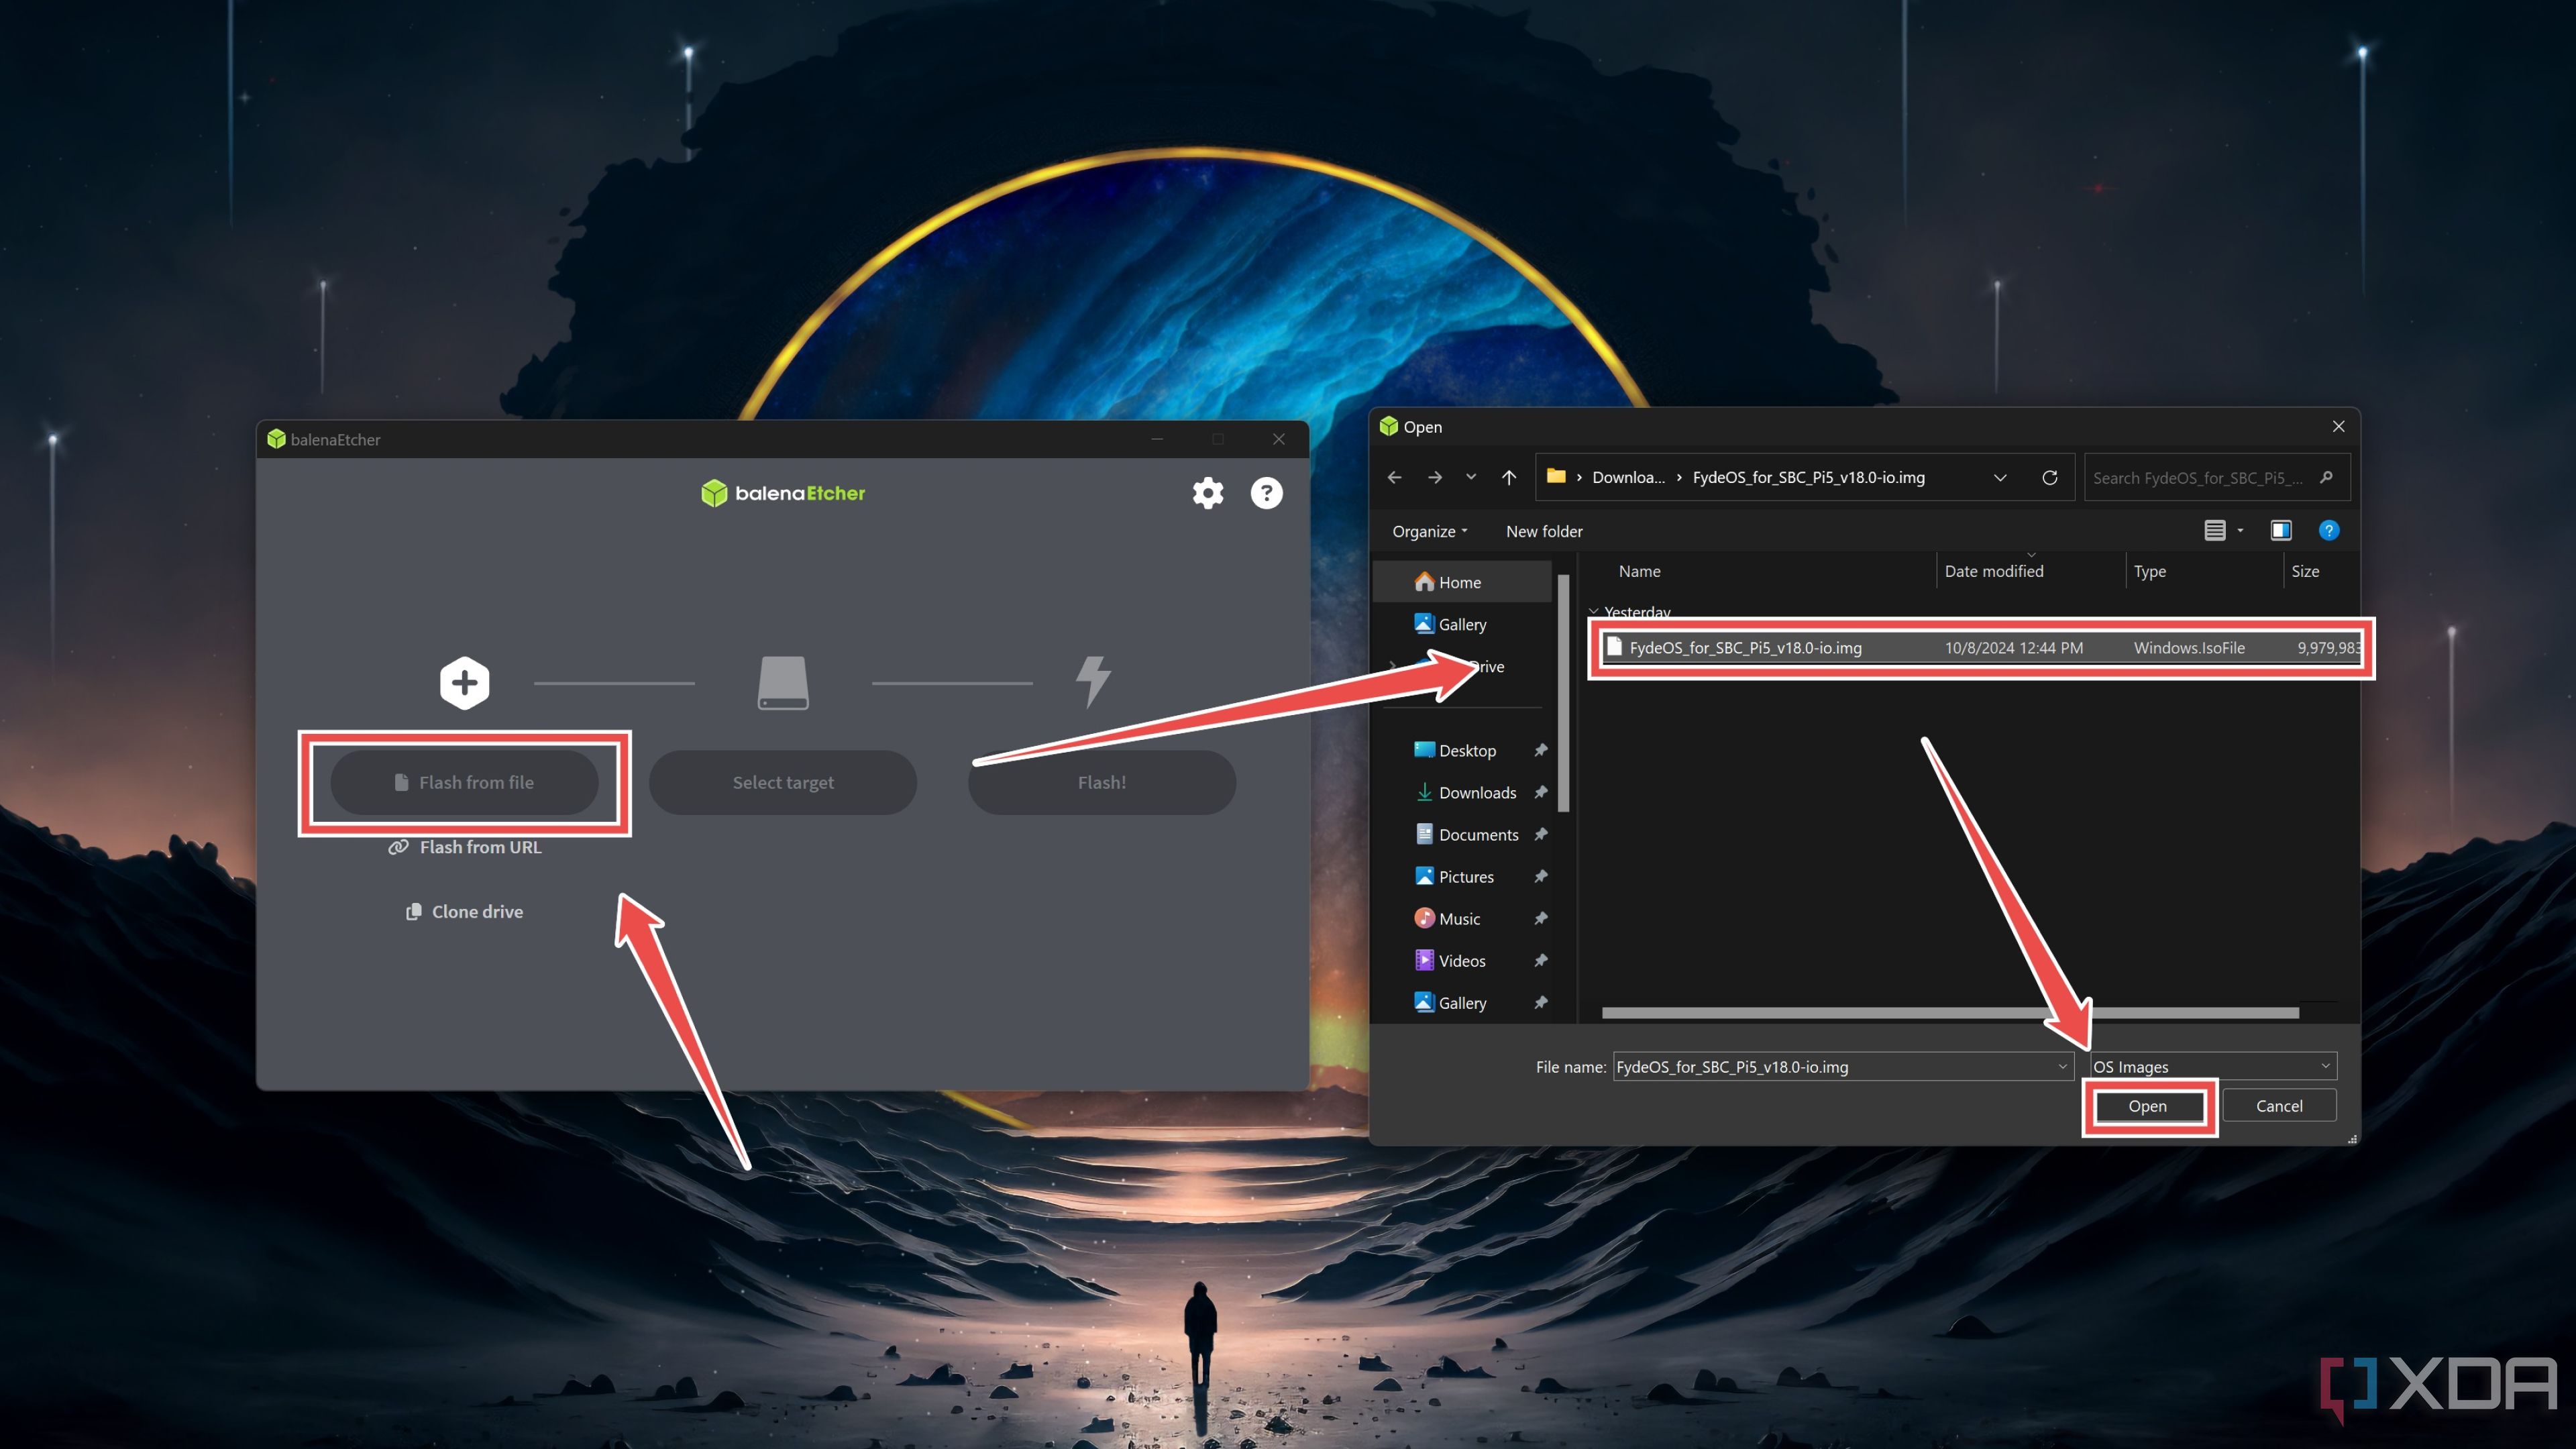Expand the view options dropdown in file dialog
The height and width of the screenshot is (1449, 2576).
[2238, 529]
